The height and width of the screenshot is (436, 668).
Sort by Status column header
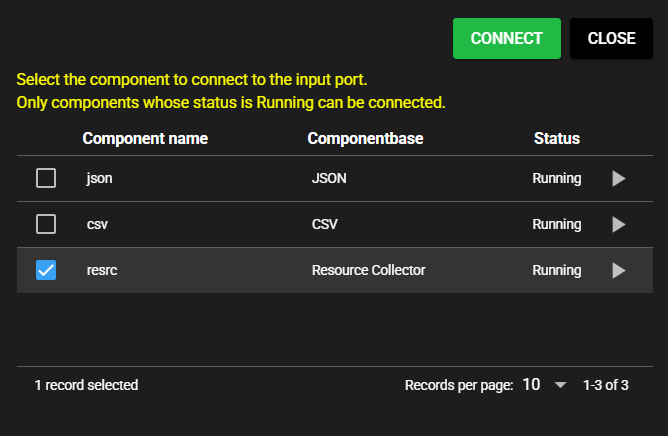(x=556, y=138)
